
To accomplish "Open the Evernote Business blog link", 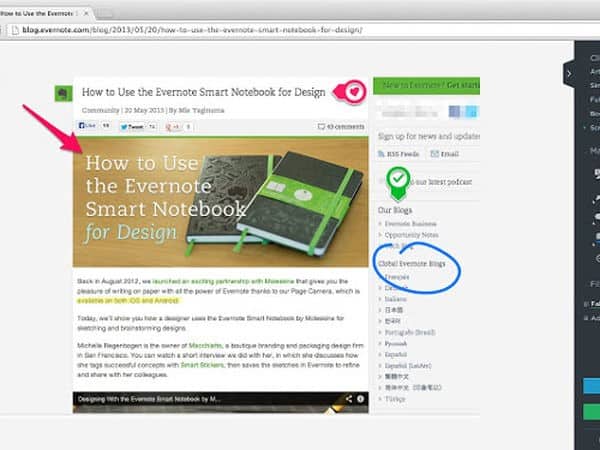I will [x=411, y=223].
